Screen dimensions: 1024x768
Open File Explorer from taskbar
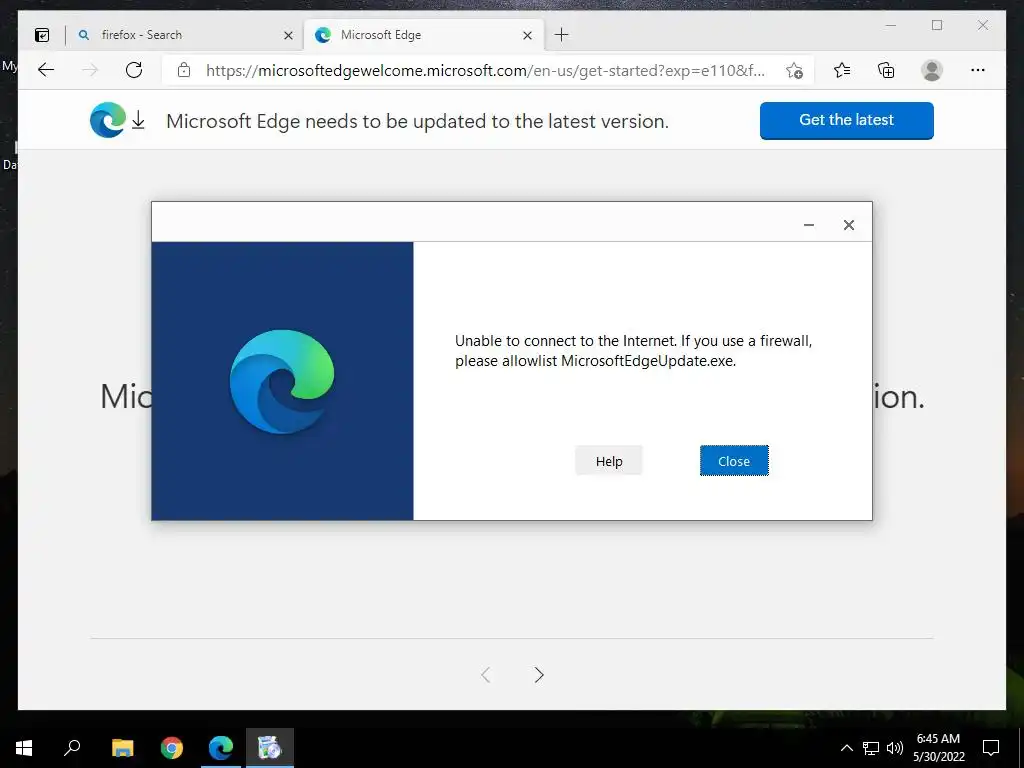point(122,748)
